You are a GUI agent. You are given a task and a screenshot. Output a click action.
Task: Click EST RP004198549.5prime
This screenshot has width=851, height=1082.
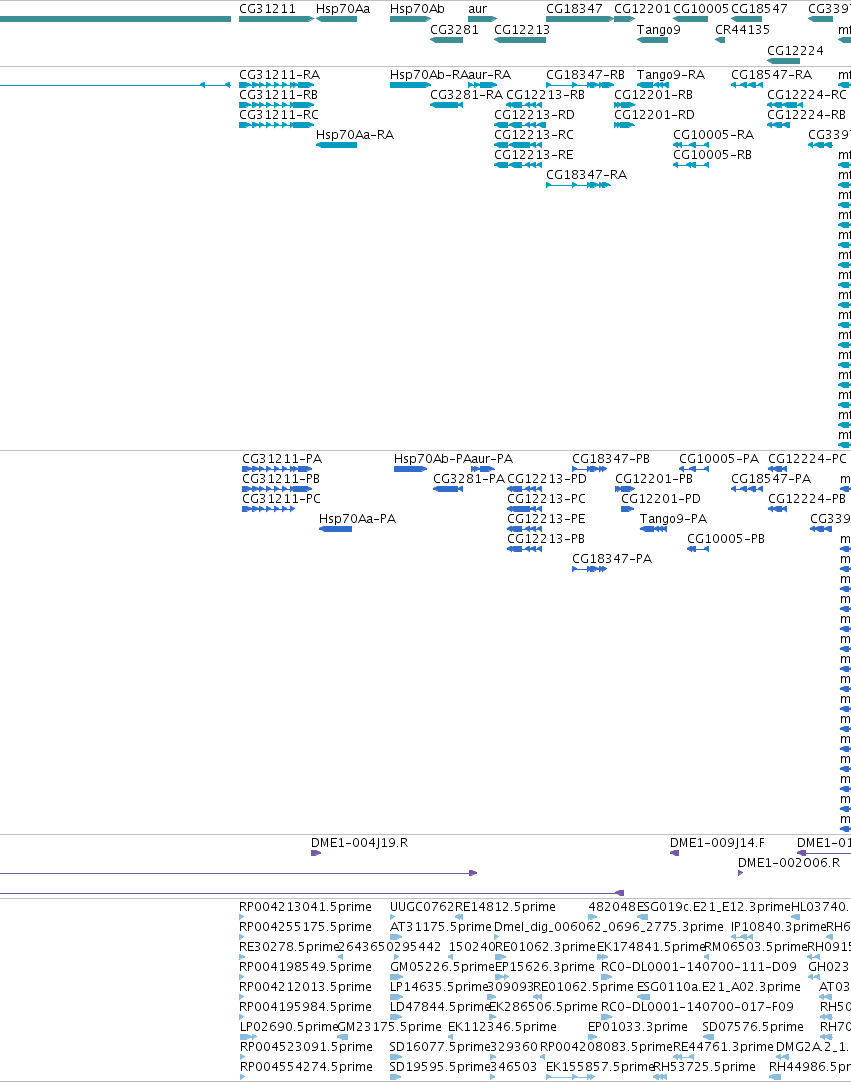point(305,967)
